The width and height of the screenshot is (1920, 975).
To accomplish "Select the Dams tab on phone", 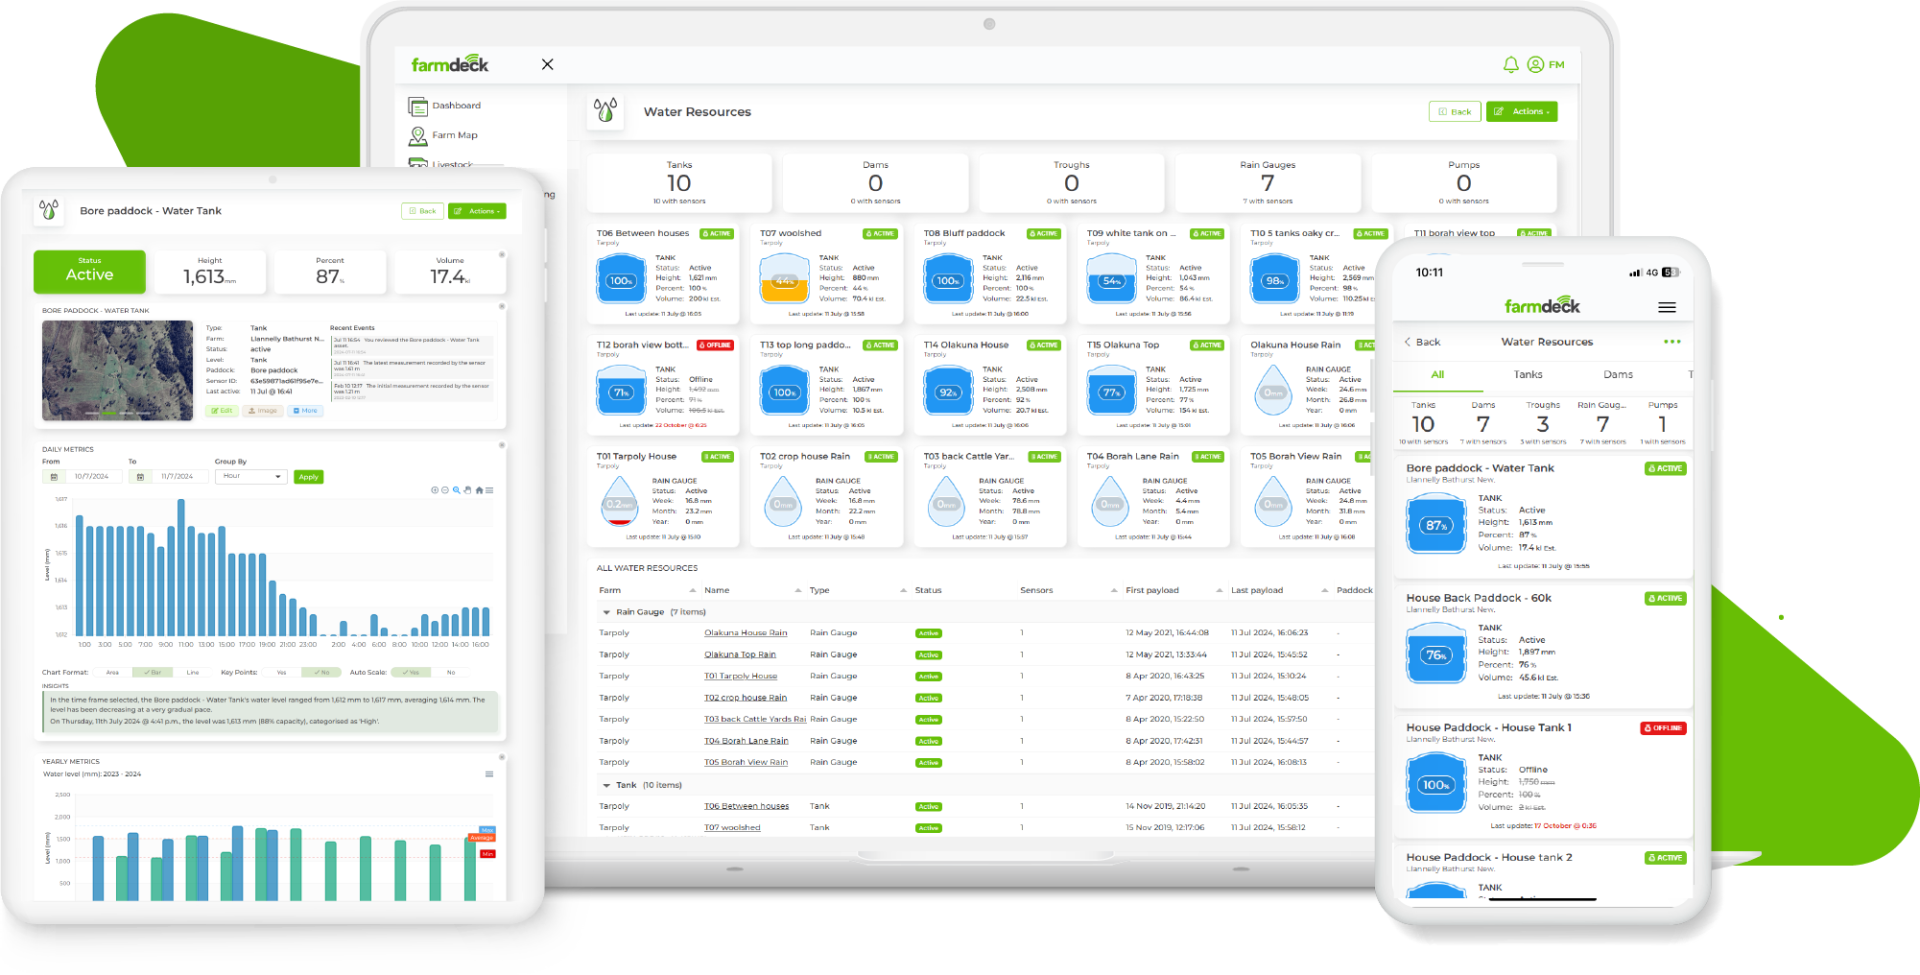I will (x=1617, y=375).
